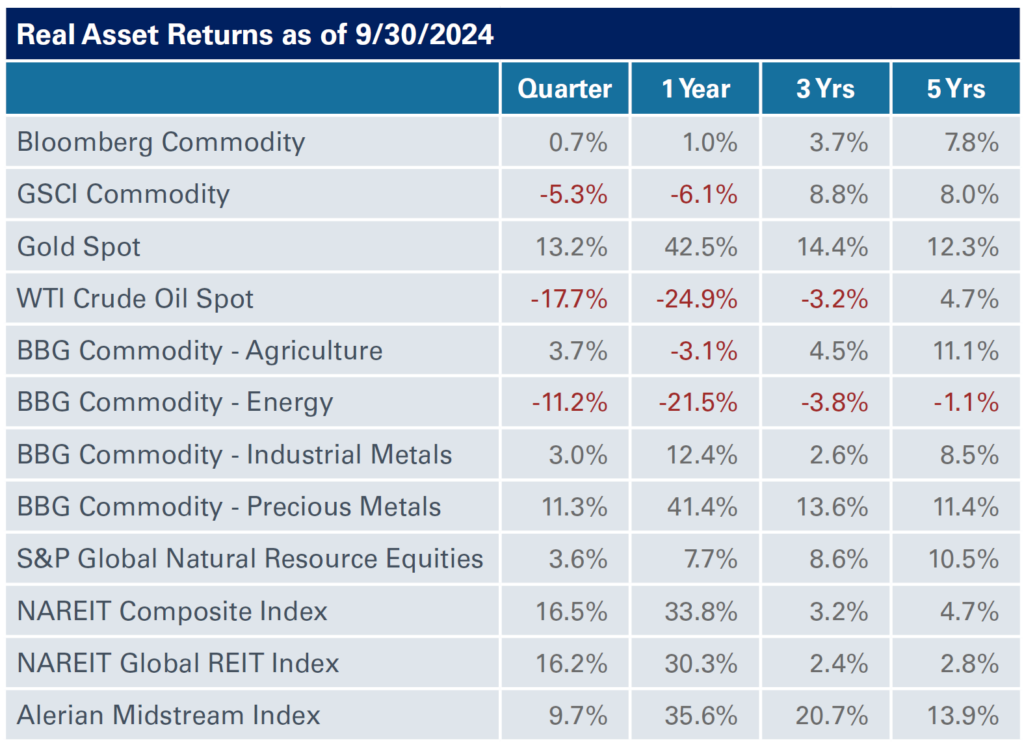Select the NAREIT Global REIT Index label
1024x743 pixels.
click(178, 663)
